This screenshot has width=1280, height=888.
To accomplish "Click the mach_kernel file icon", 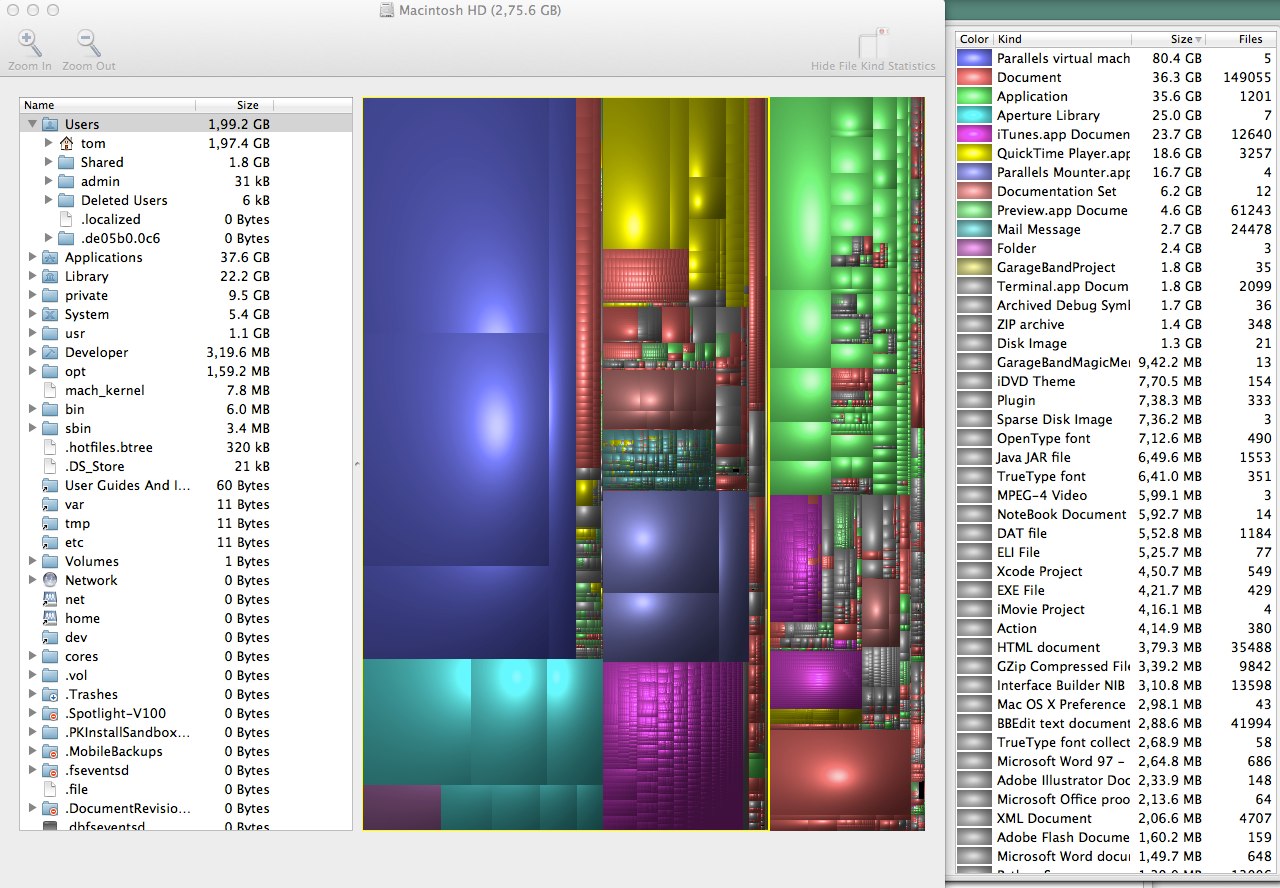I will (50, 391).
